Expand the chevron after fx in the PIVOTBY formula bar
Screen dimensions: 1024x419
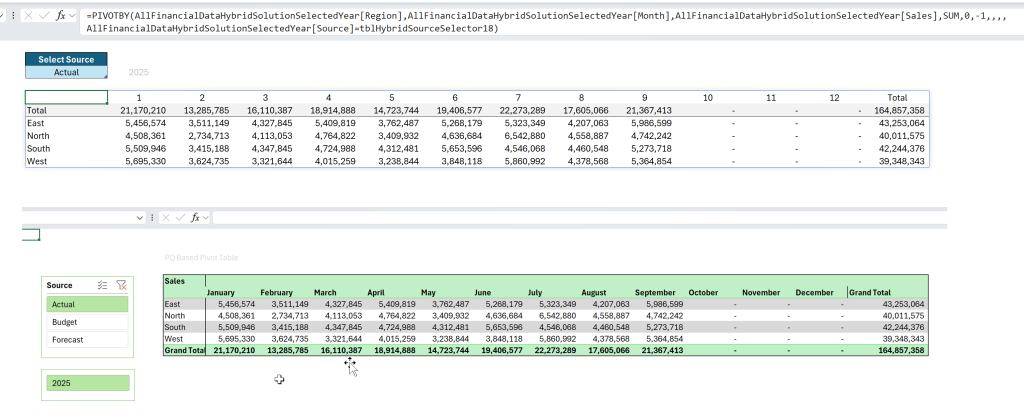click(x=72, y=16)
